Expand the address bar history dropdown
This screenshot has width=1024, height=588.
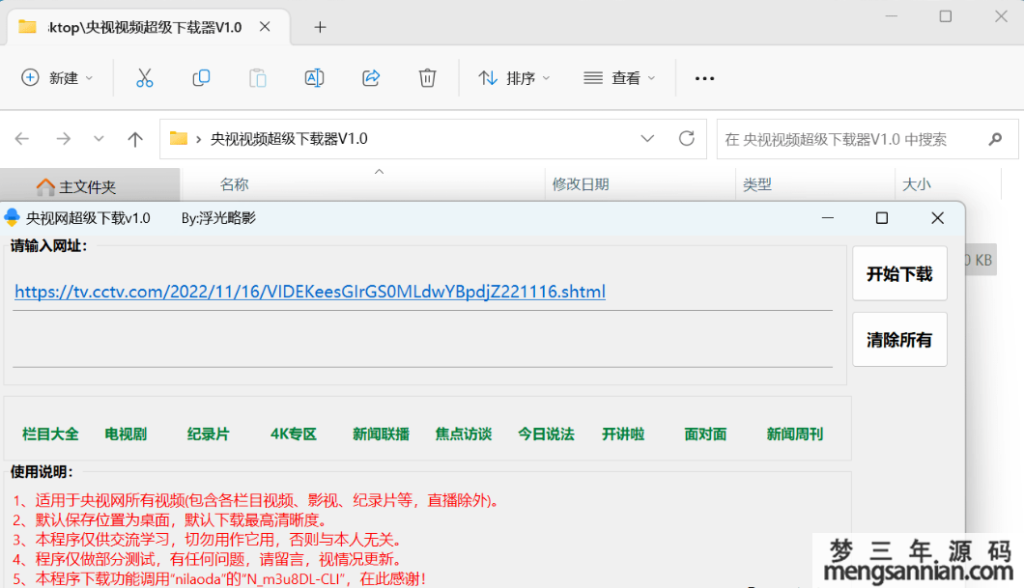(x=647, y=139)
